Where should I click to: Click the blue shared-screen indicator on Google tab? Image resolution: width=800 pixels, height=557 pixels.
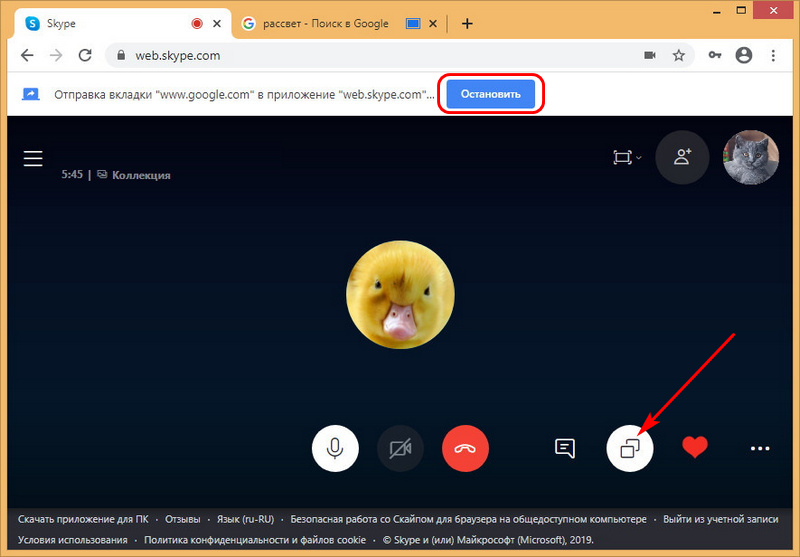coord(413,23)
